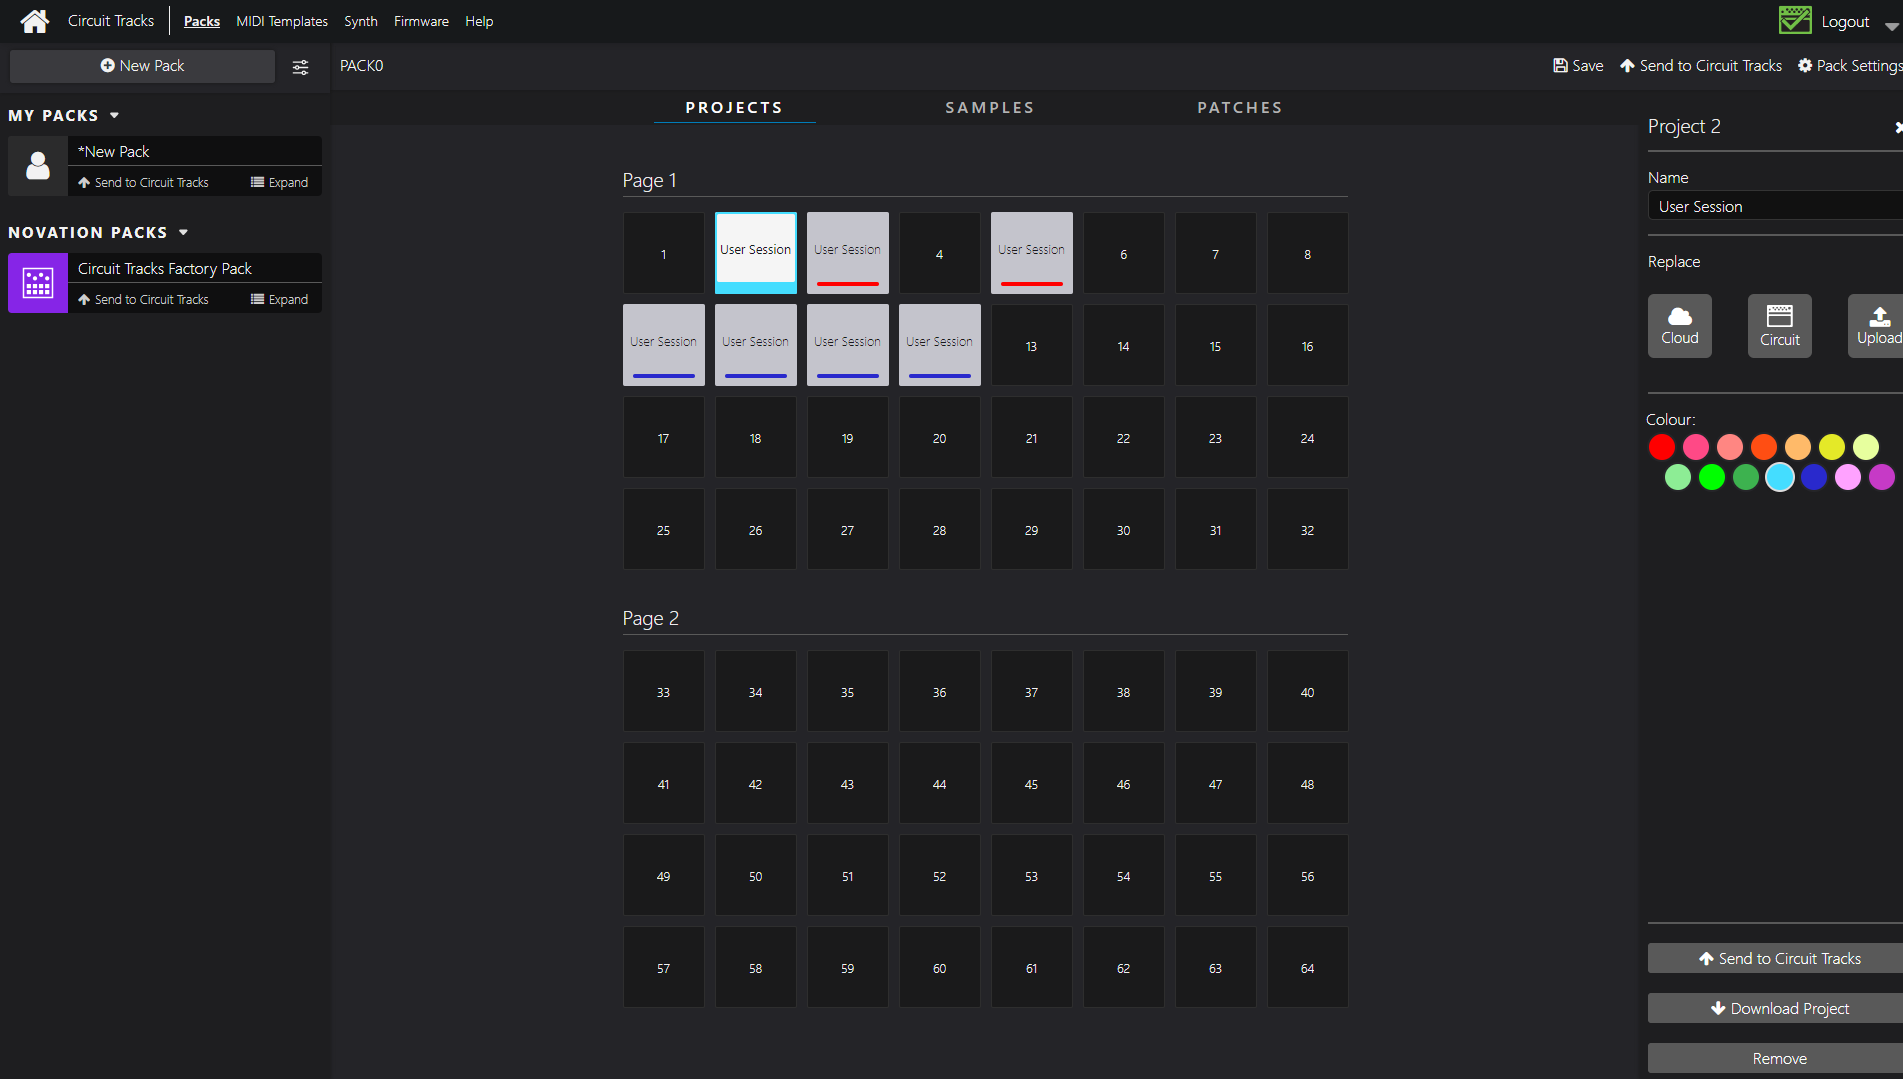The height and width of the screenshot is (1079, 1903).
Task: Select the bright green colour swatch
Action: (1712, 478)
